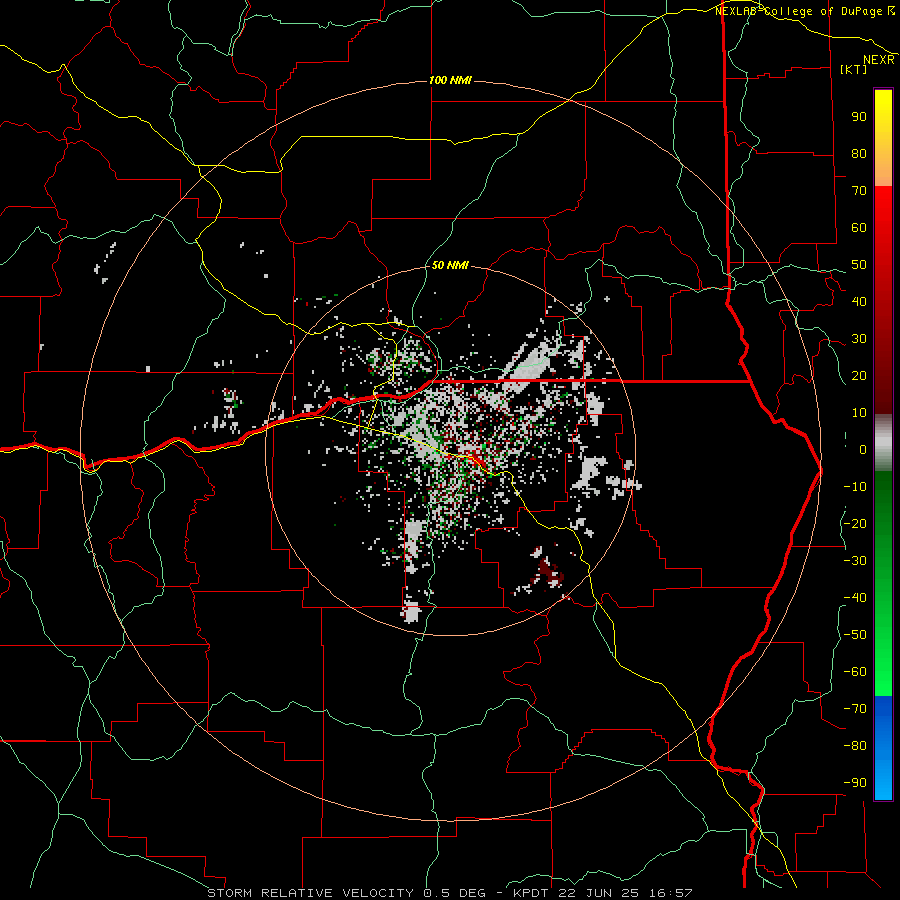Click the "NEXR" label above the scale

click(x=879, y=60)
